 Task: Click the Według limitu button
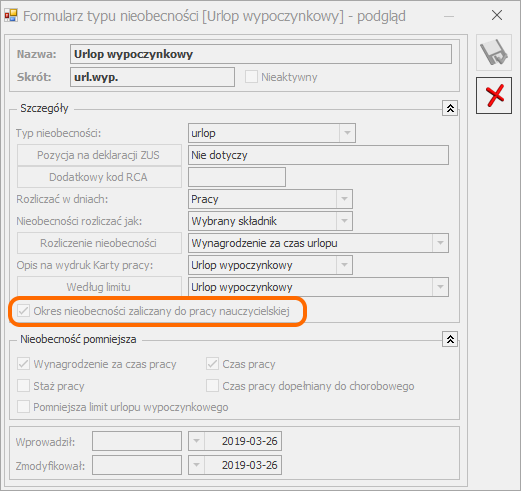coord(99,287)
